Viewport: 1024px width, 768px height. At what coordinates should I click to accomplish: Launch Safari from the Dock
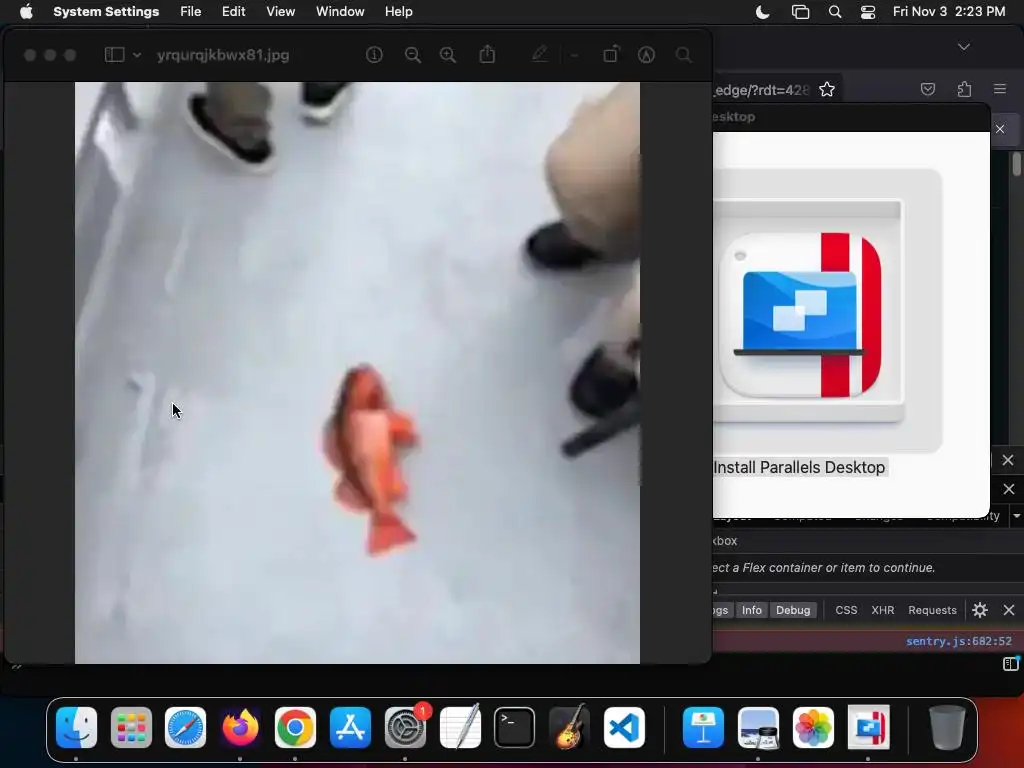(185, 728)
